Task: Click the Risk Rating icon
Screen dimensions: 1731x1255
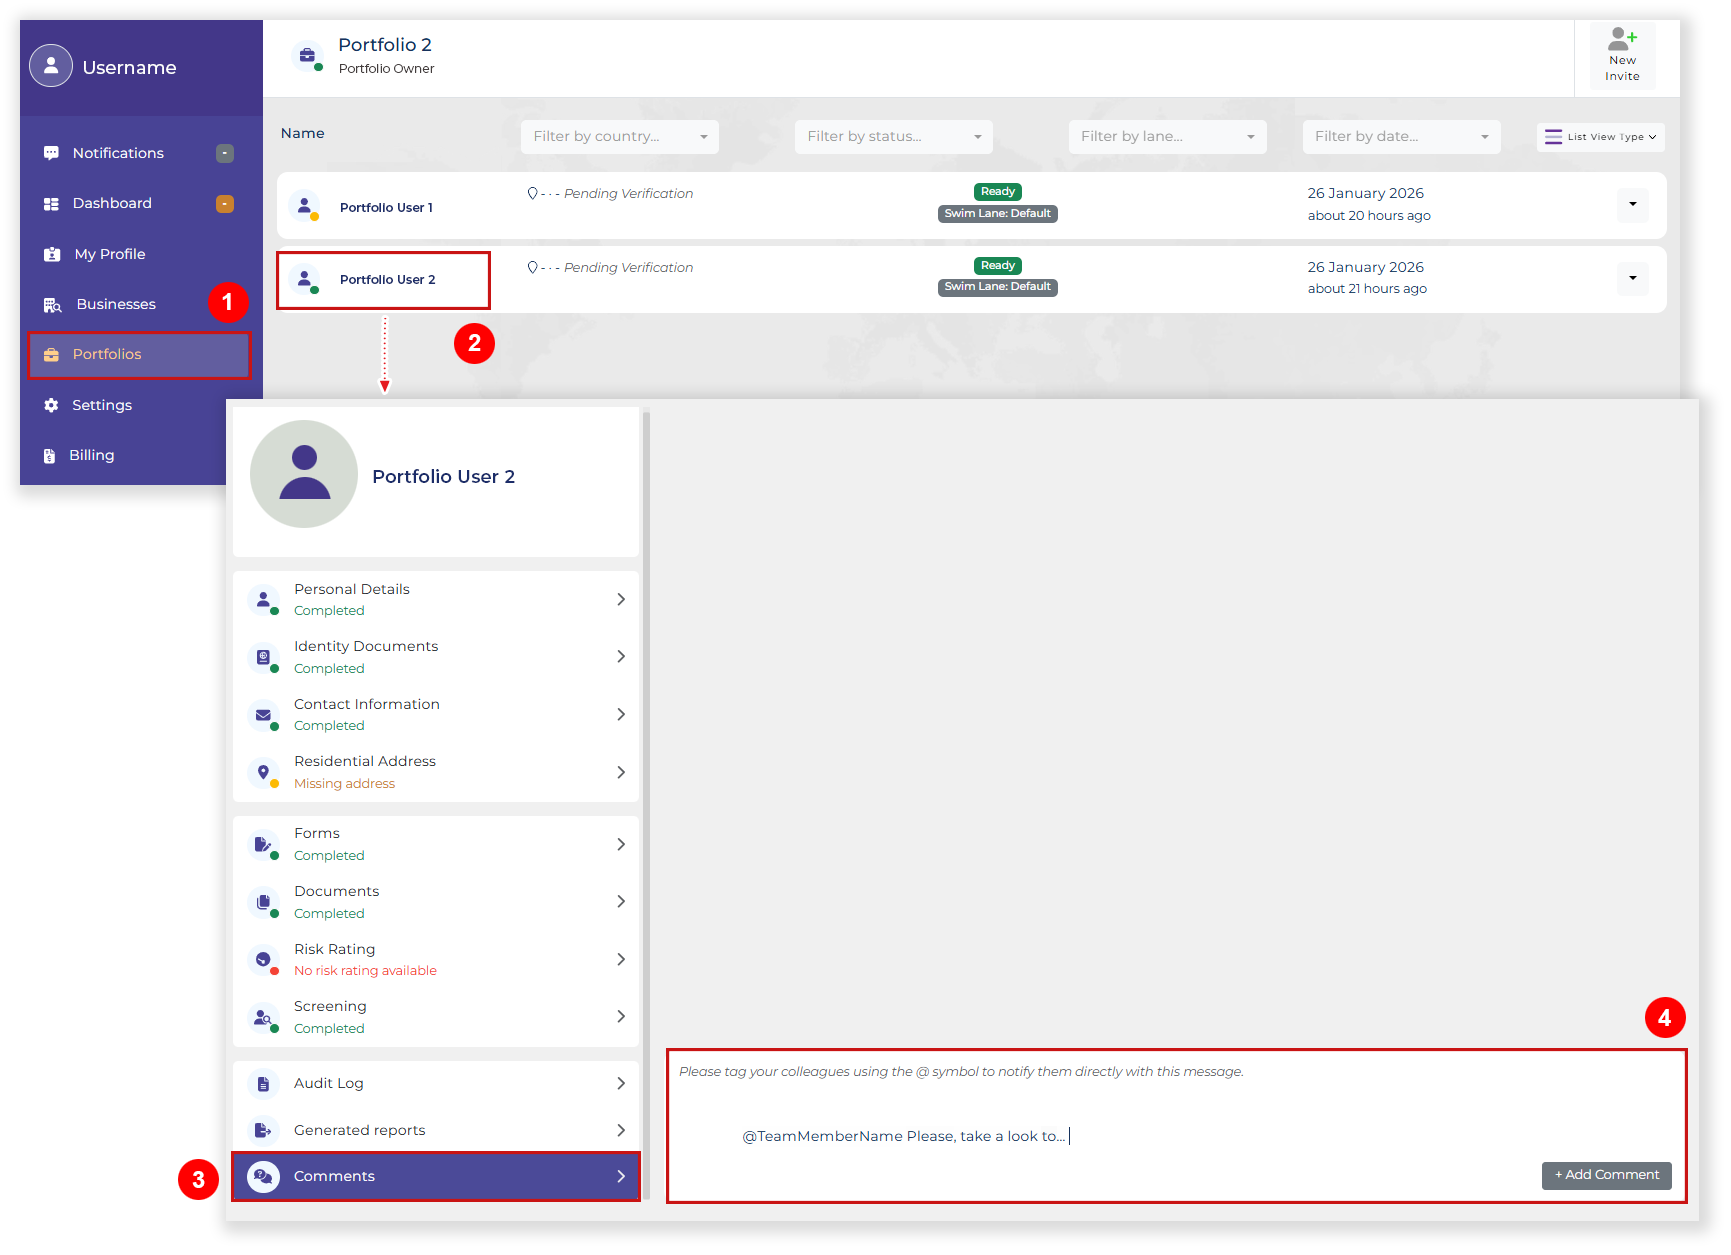Action: 263,960
